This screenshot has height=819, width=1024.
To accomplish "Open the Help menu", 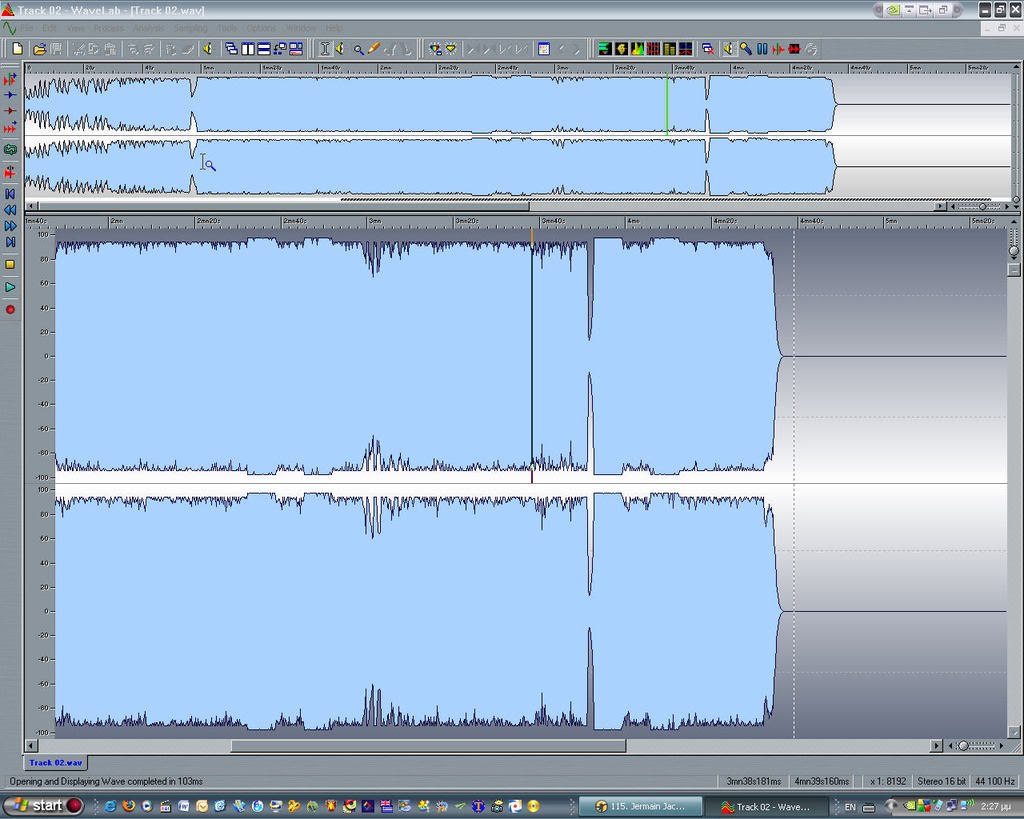I will tap(333, 28).
